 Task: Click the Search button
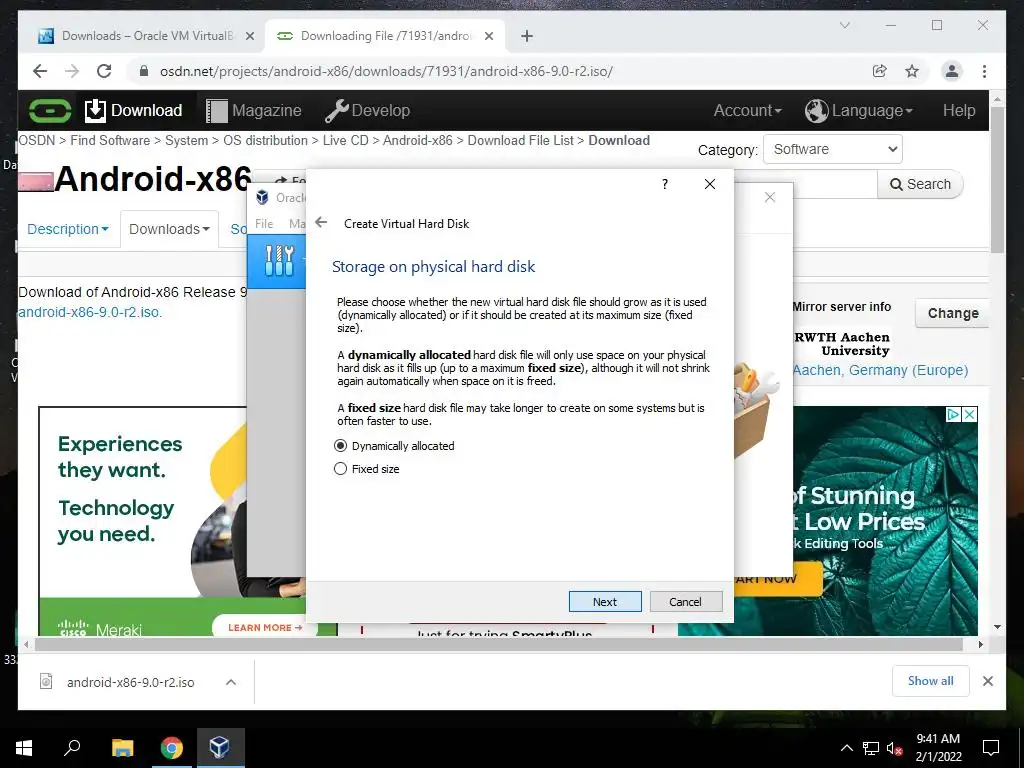920,184
